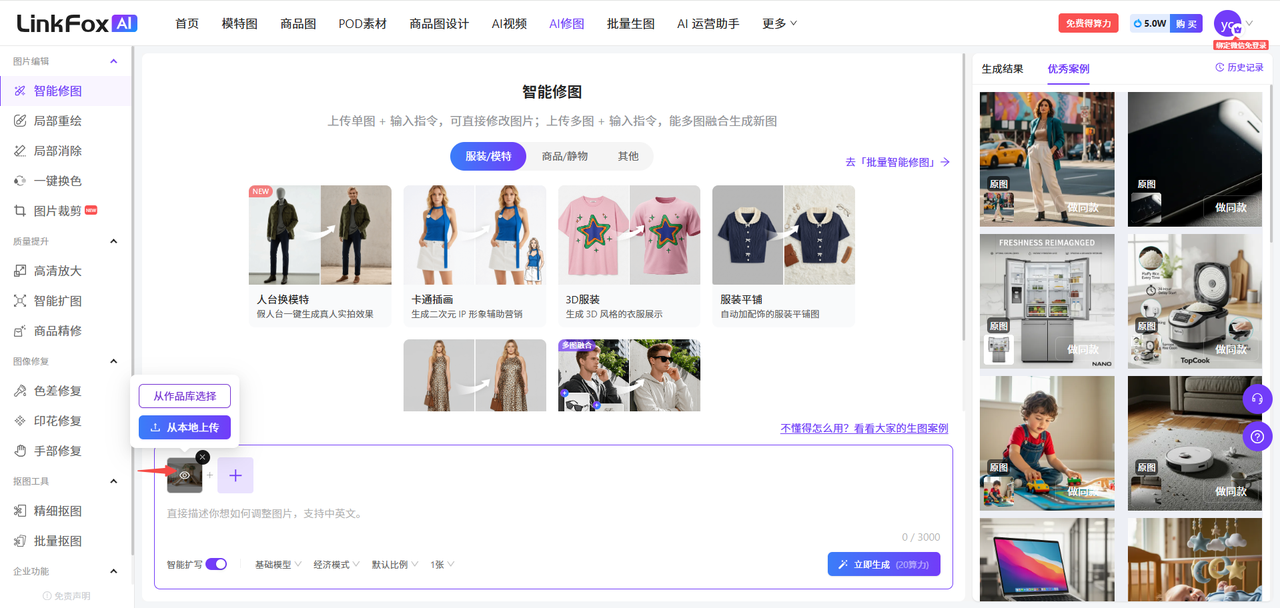This screenshot has width=1280, height=608.
Task: Open the 印花修复 tool icon
Action: pos(20,421)
